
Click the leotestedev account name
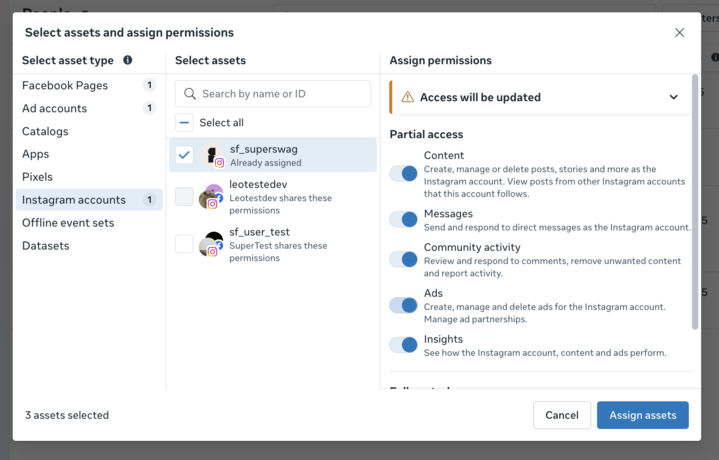click(258, 184)
